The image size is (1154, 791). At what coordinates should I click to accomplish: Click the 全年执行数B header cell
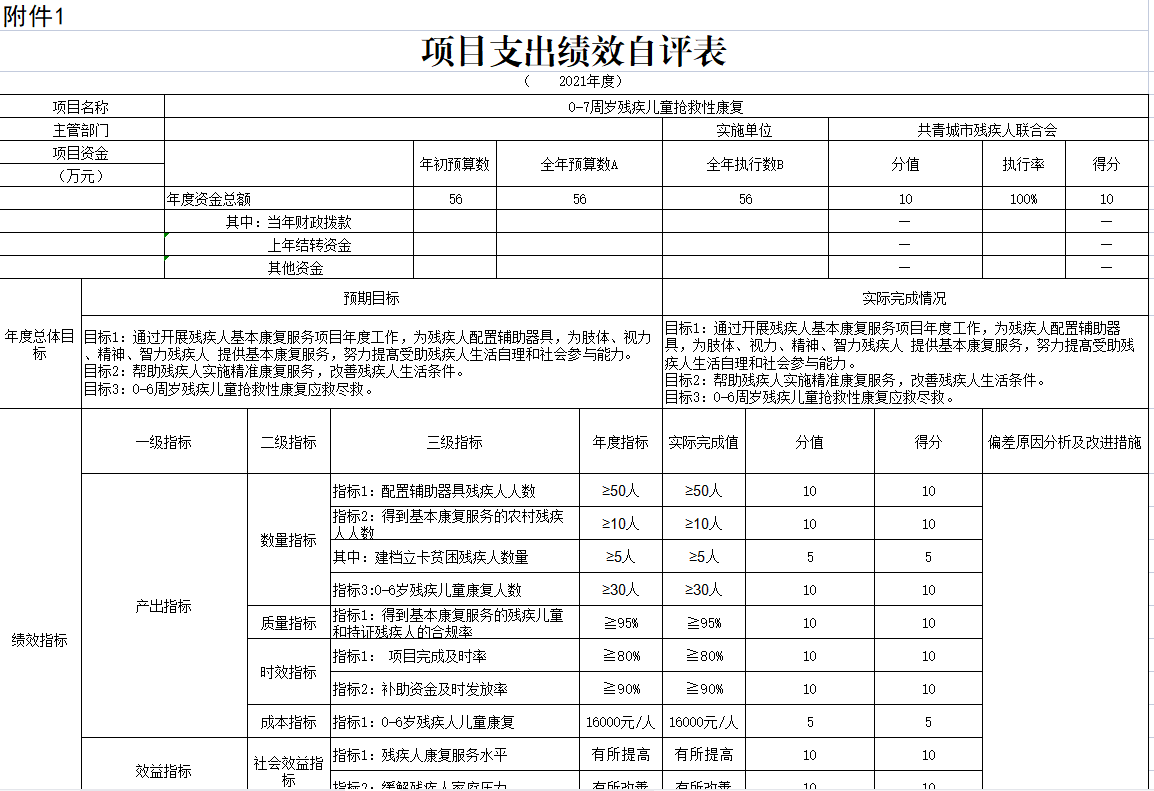tap(745, 164)
